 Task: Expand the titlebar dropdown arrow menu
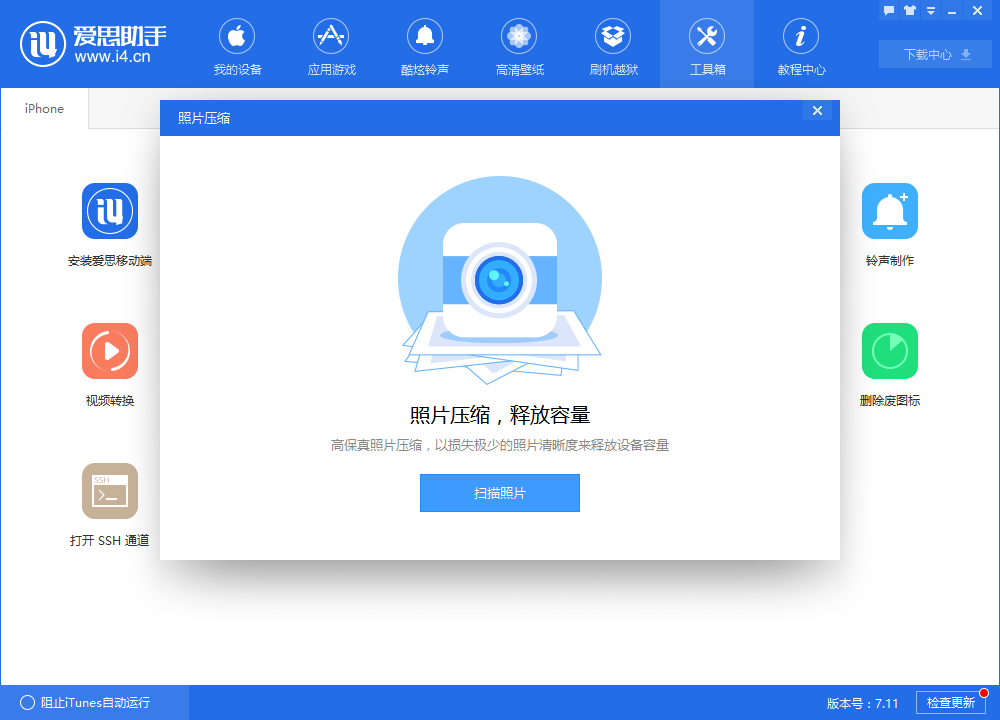click(931, 10)
